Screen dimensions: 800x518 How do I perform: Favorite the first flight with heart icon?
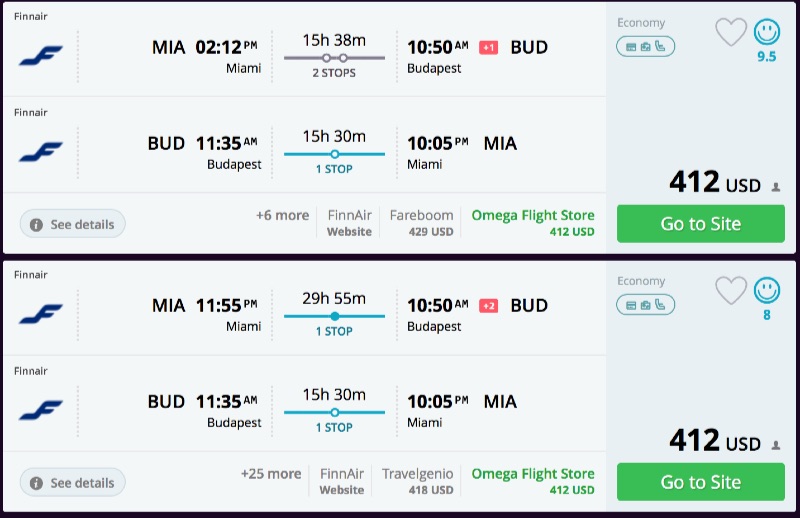coord(731,32)
